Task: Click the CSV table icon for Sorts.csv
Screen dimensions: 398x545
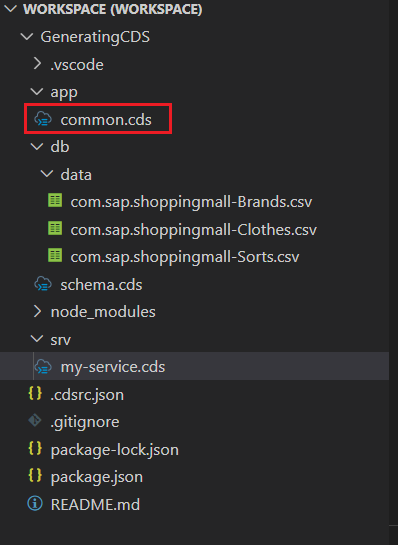Action: tap(55, 256)
